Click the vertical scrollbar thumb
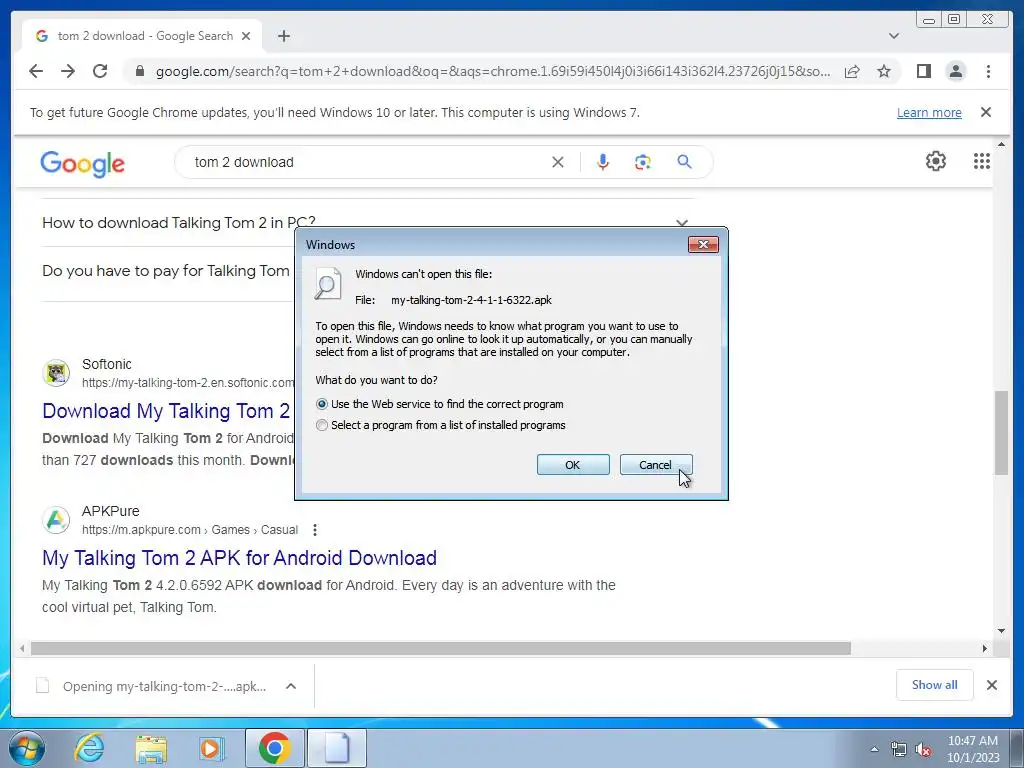The height and width of the screenshot is (768, 1024). (1001, 433)
